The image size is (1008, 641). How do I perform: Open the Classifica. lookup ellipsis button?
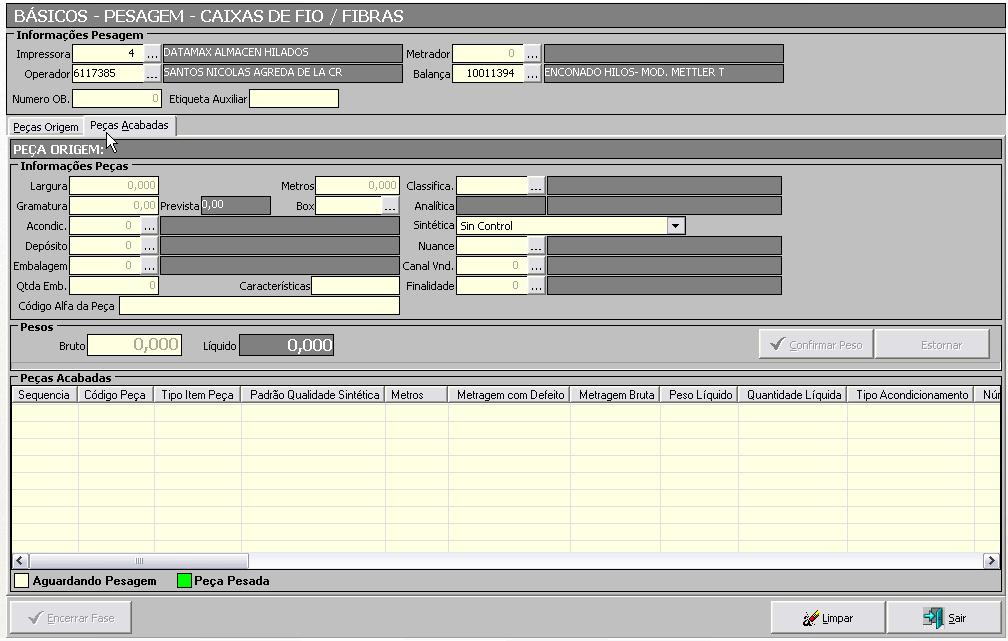click(x=536, y=186)
